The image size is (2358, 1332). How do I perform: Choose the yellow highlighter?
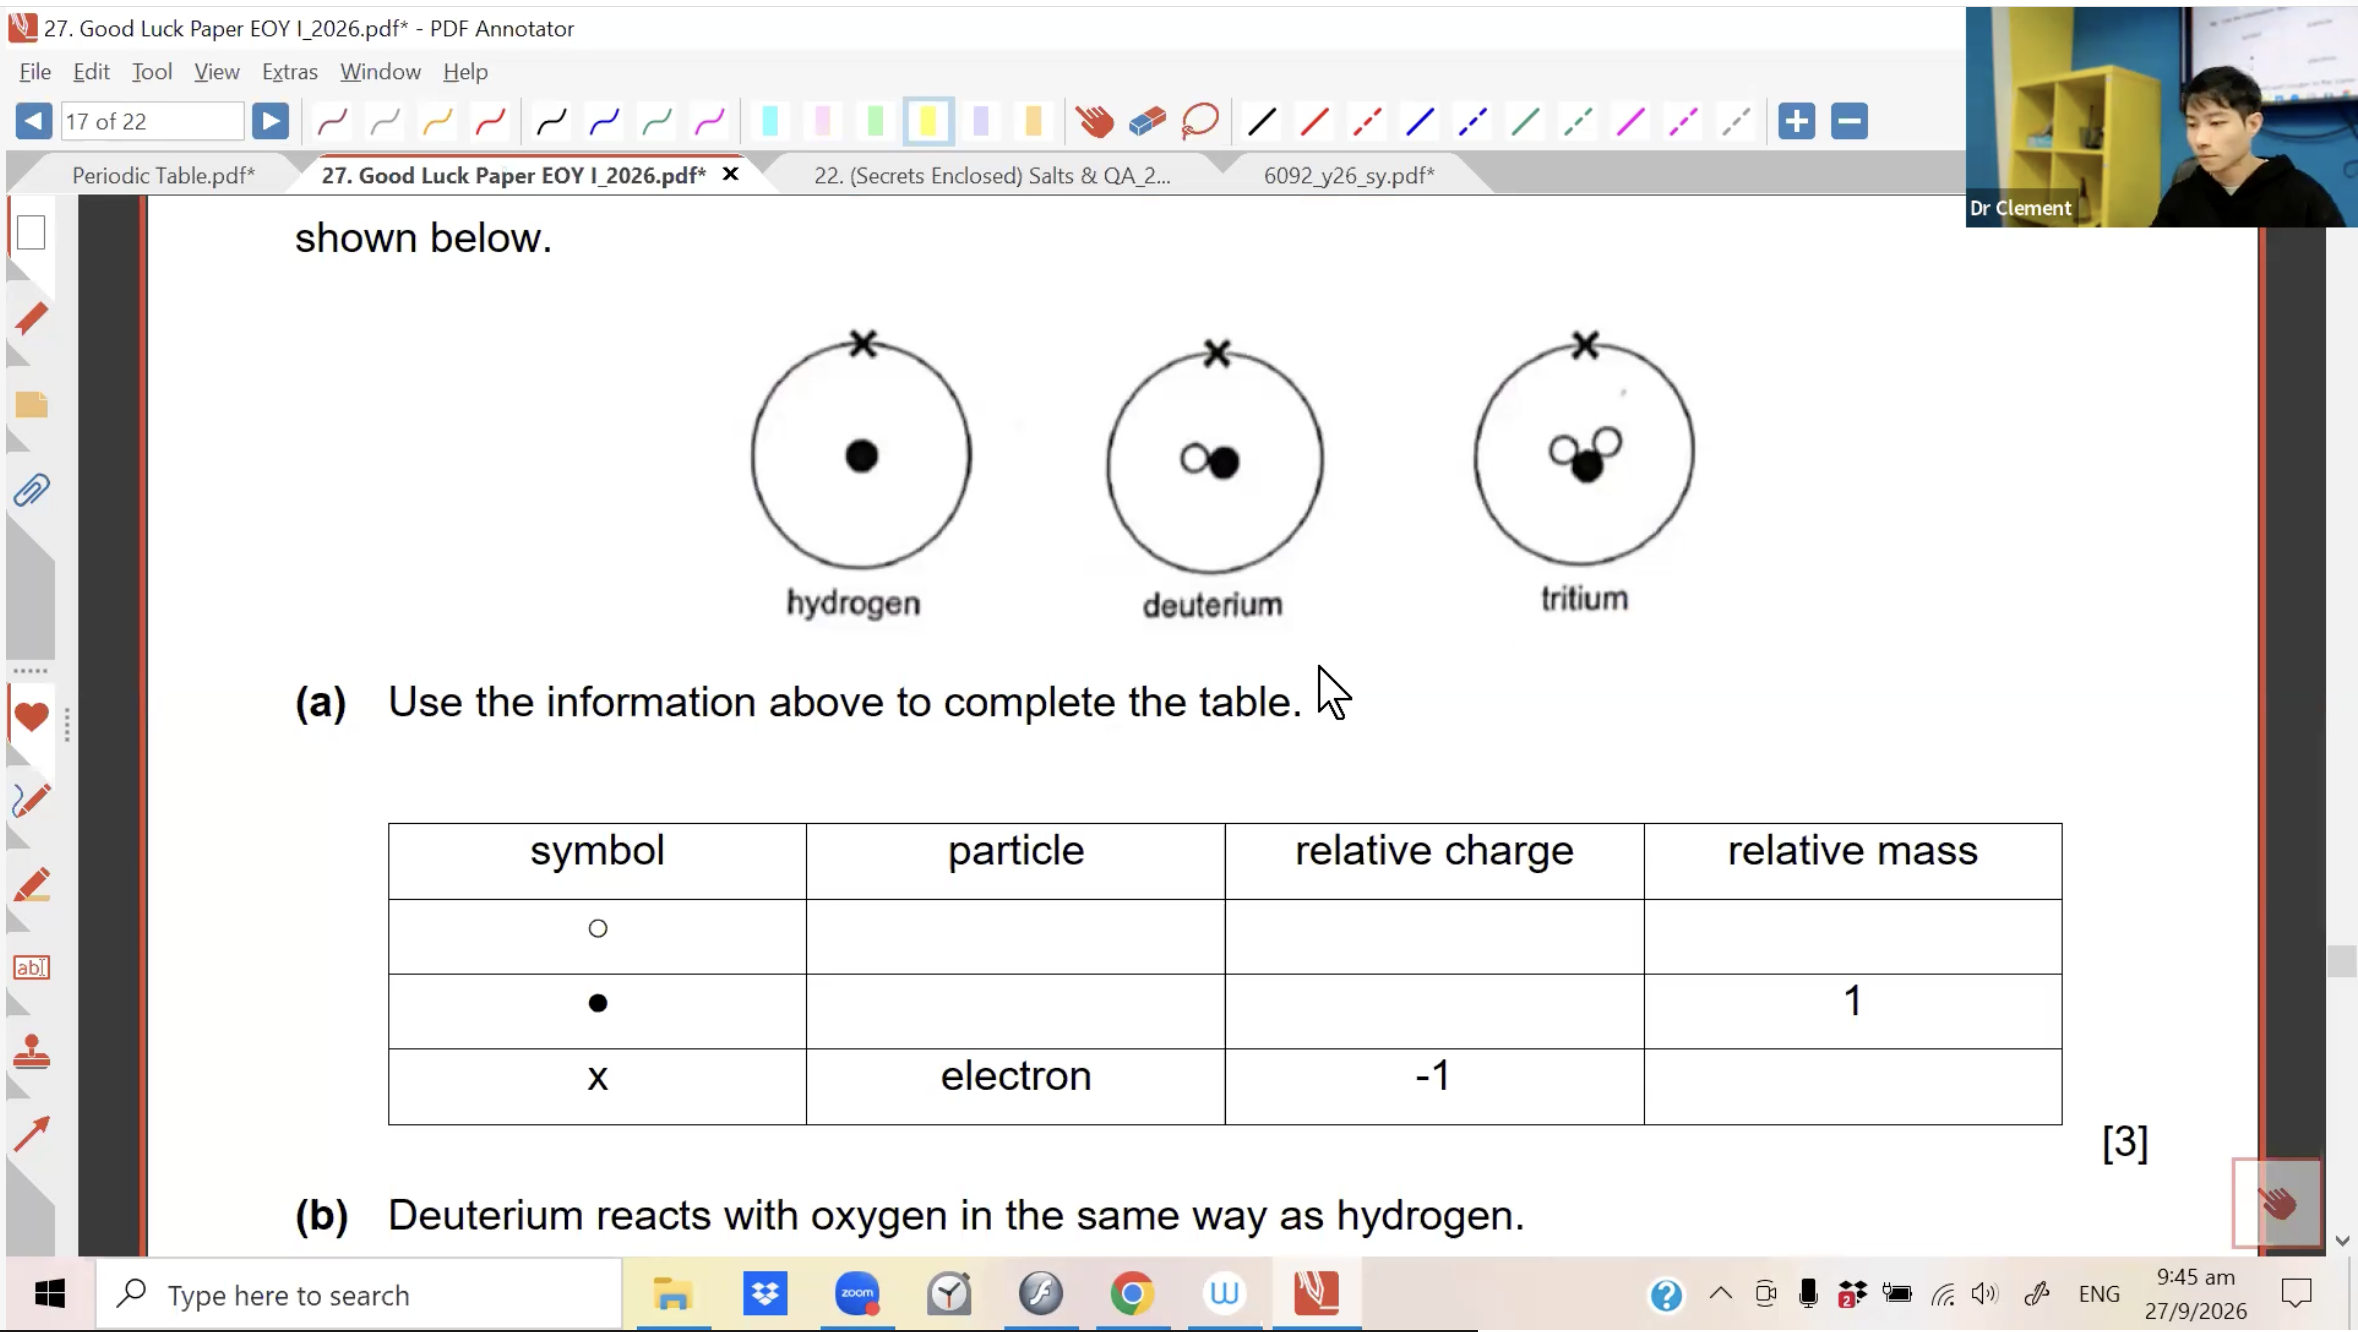pos(928,122)
